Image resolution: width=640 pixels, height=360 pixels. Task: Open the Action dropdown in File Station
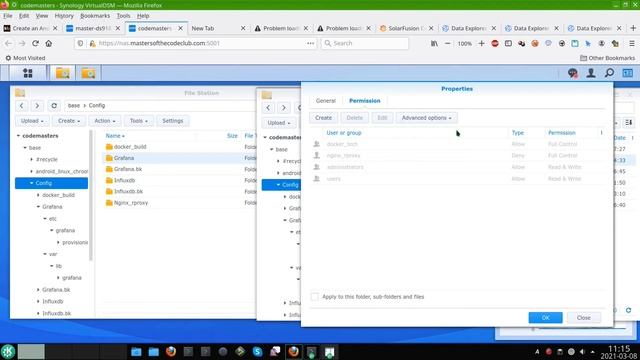coord(104,121)
